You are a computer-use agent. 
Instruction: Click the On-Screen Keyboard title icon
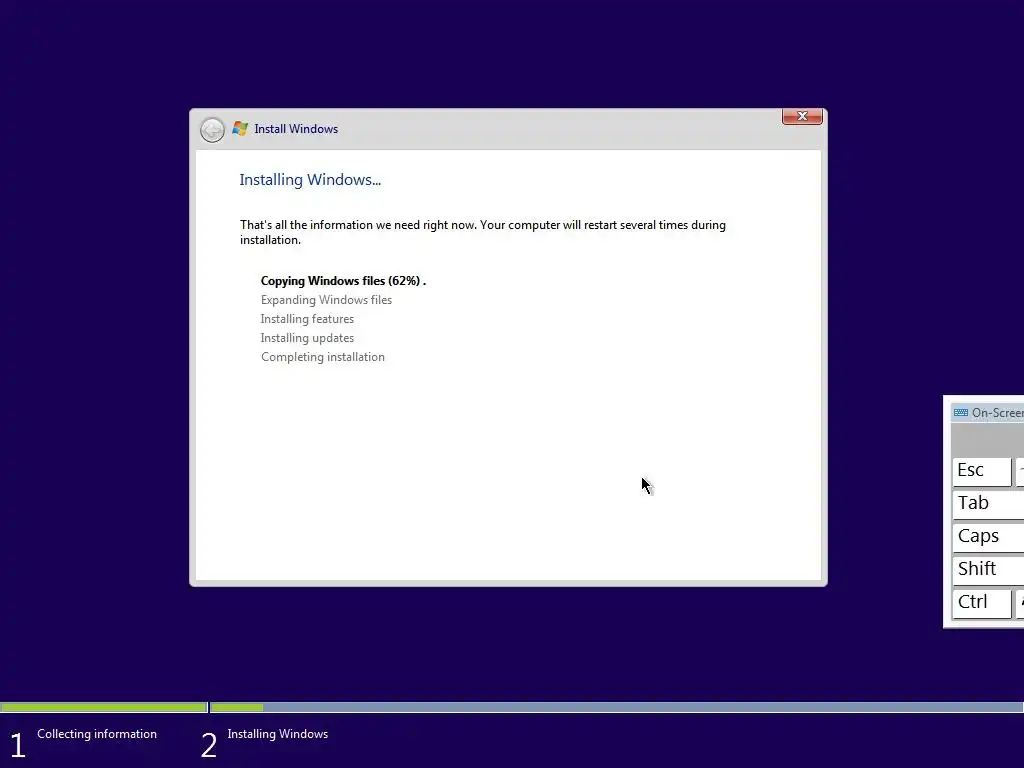[961, 413]
